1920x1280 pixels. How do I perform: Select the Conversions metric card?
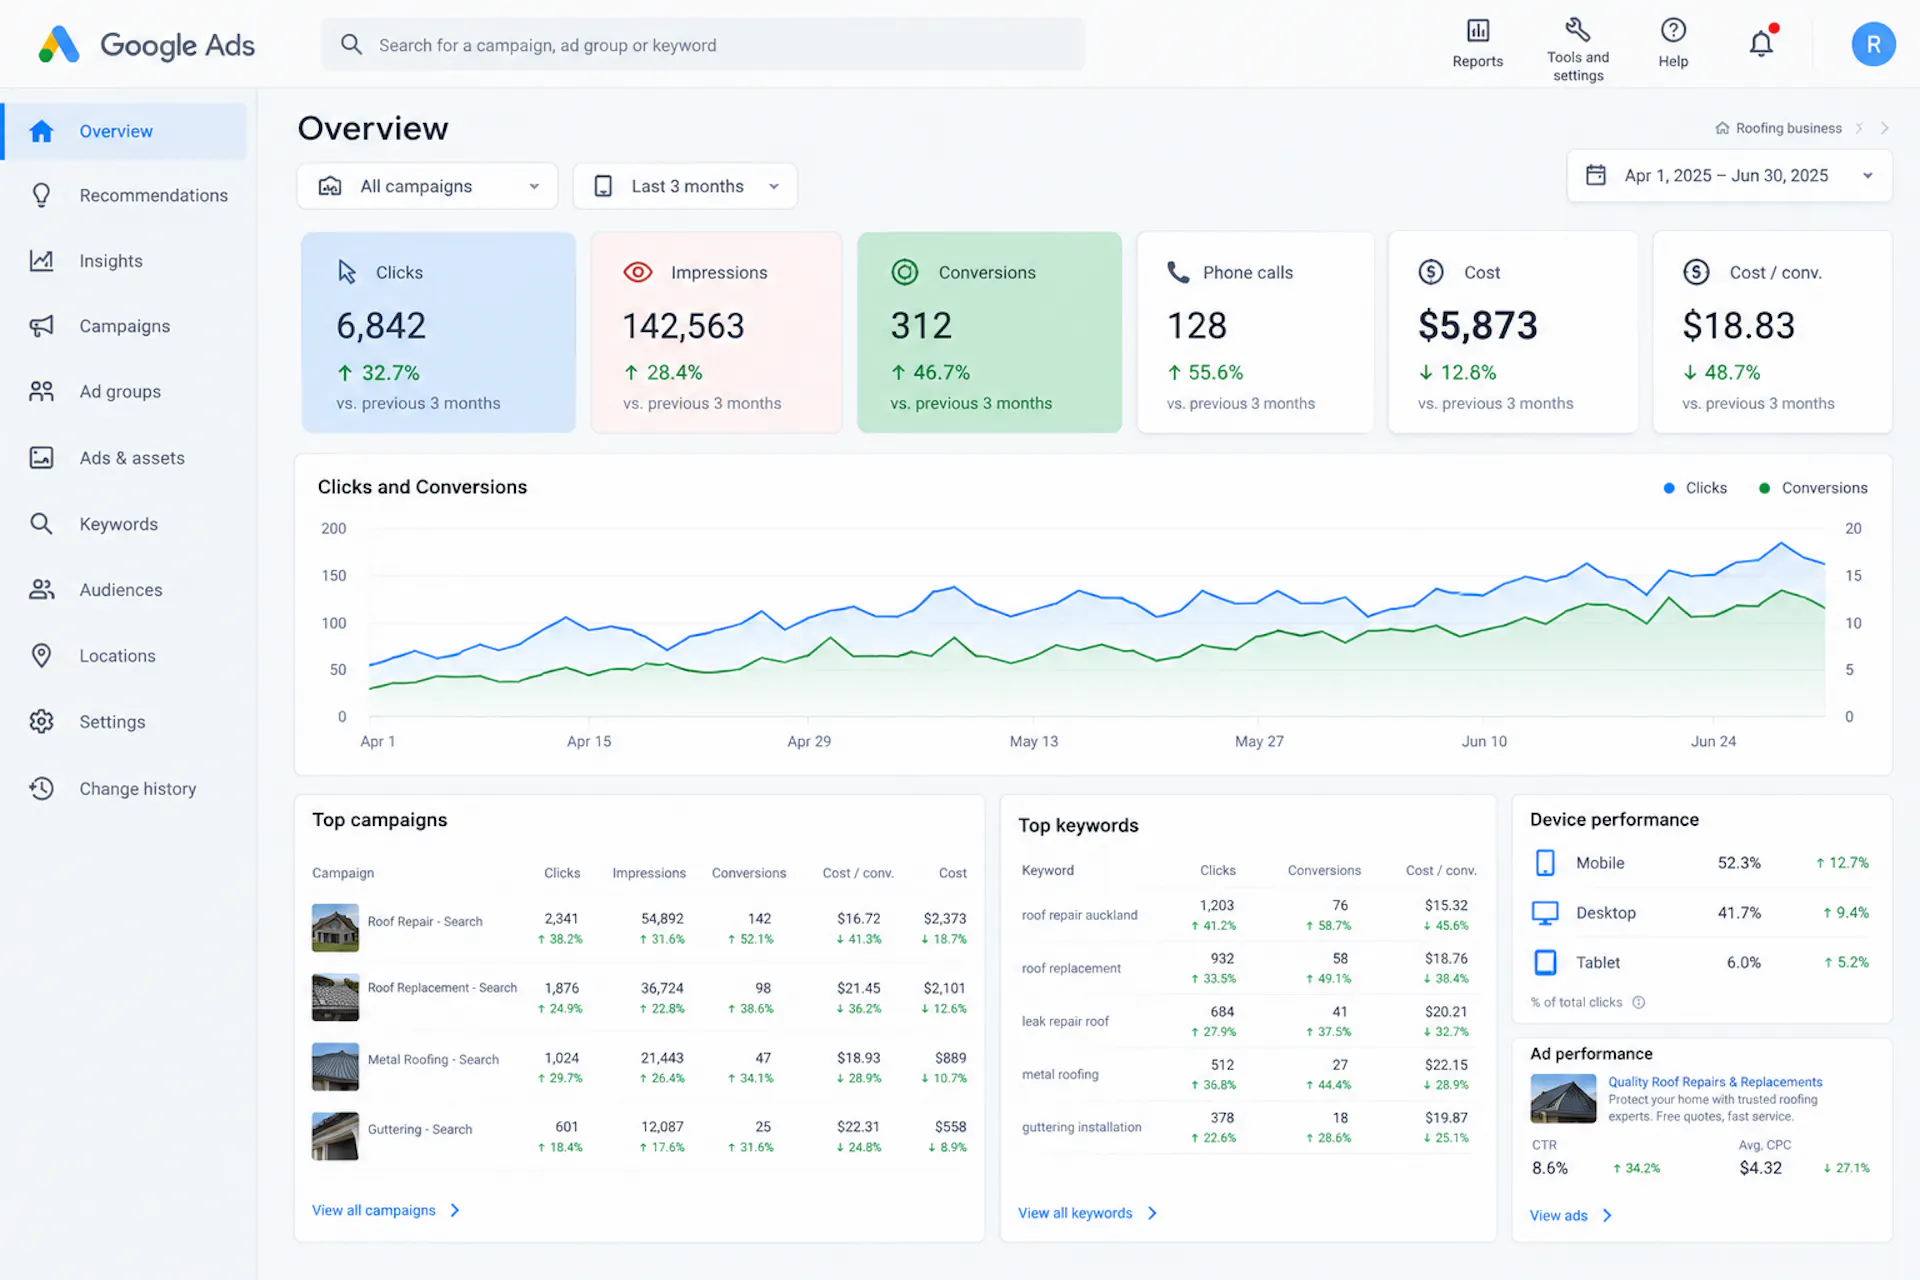tap(989, 333)
